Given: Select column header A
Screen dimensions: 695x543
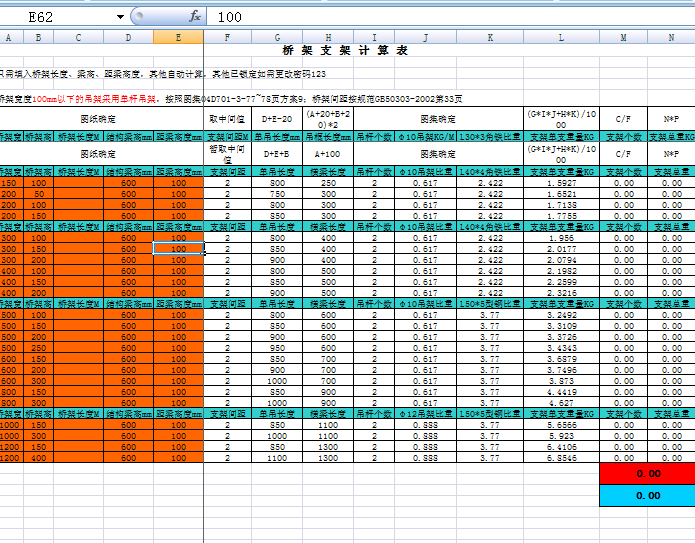Looking at the screenshot, I should click(8, 38).
